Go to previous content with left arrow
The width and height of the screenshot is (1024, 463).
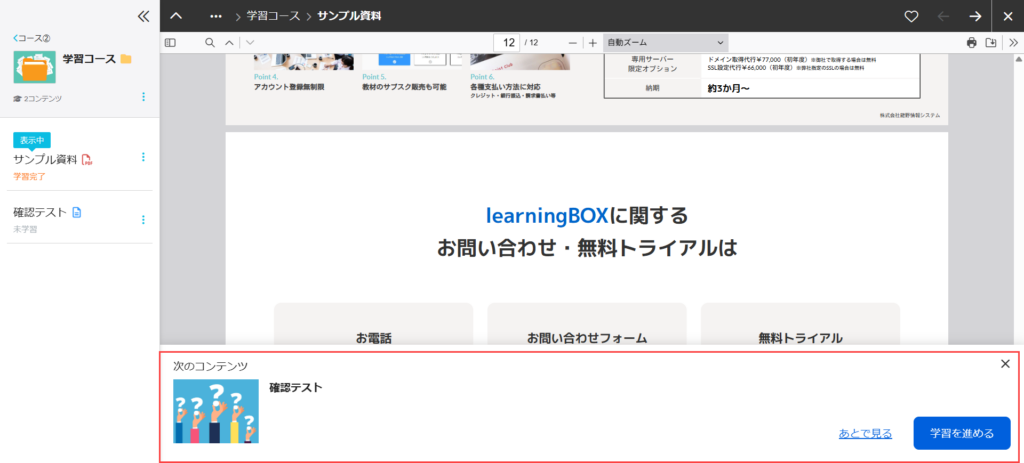point(943,16)
